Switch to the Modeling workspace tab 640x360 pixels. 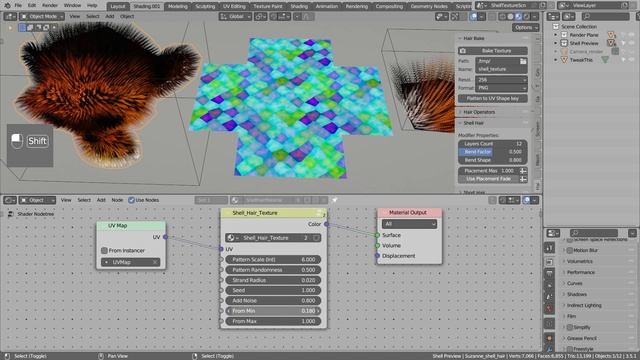pos(178,7)
